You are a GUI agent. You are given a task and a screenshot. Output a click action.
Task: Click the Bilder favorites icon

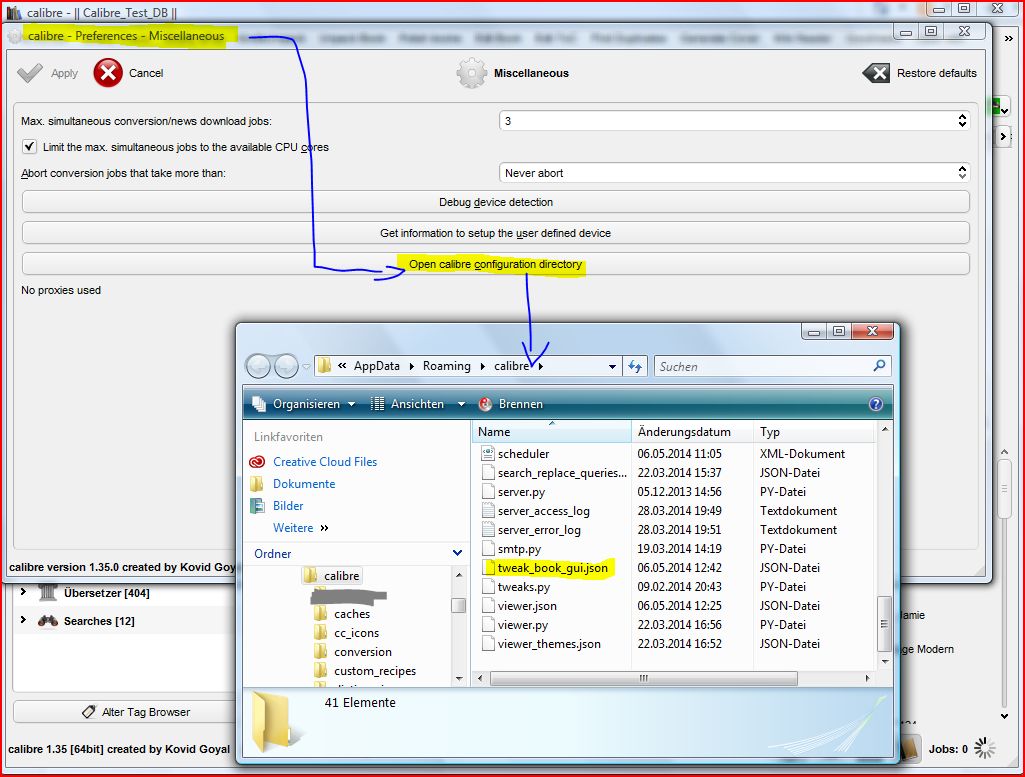(x=257, y=506)
